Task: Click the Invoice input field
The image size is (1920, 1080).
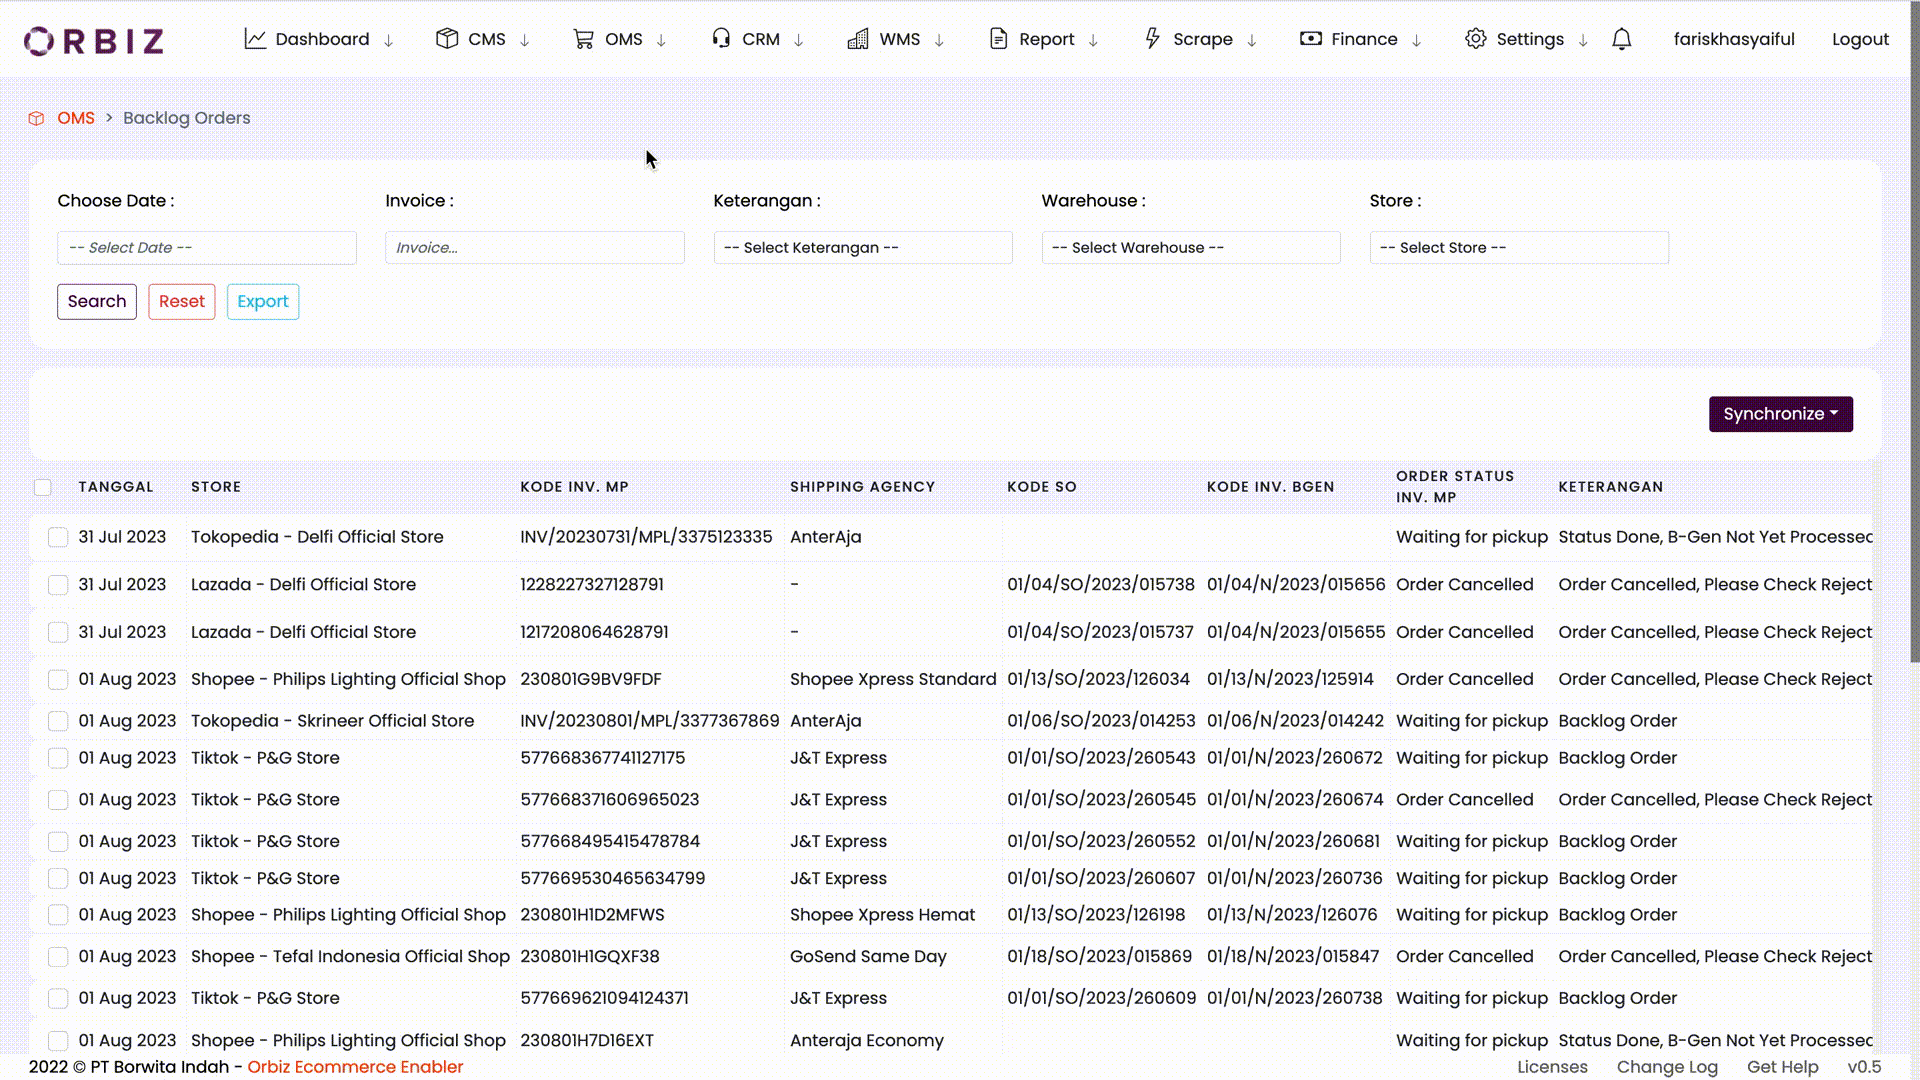Action: point(535,248)
